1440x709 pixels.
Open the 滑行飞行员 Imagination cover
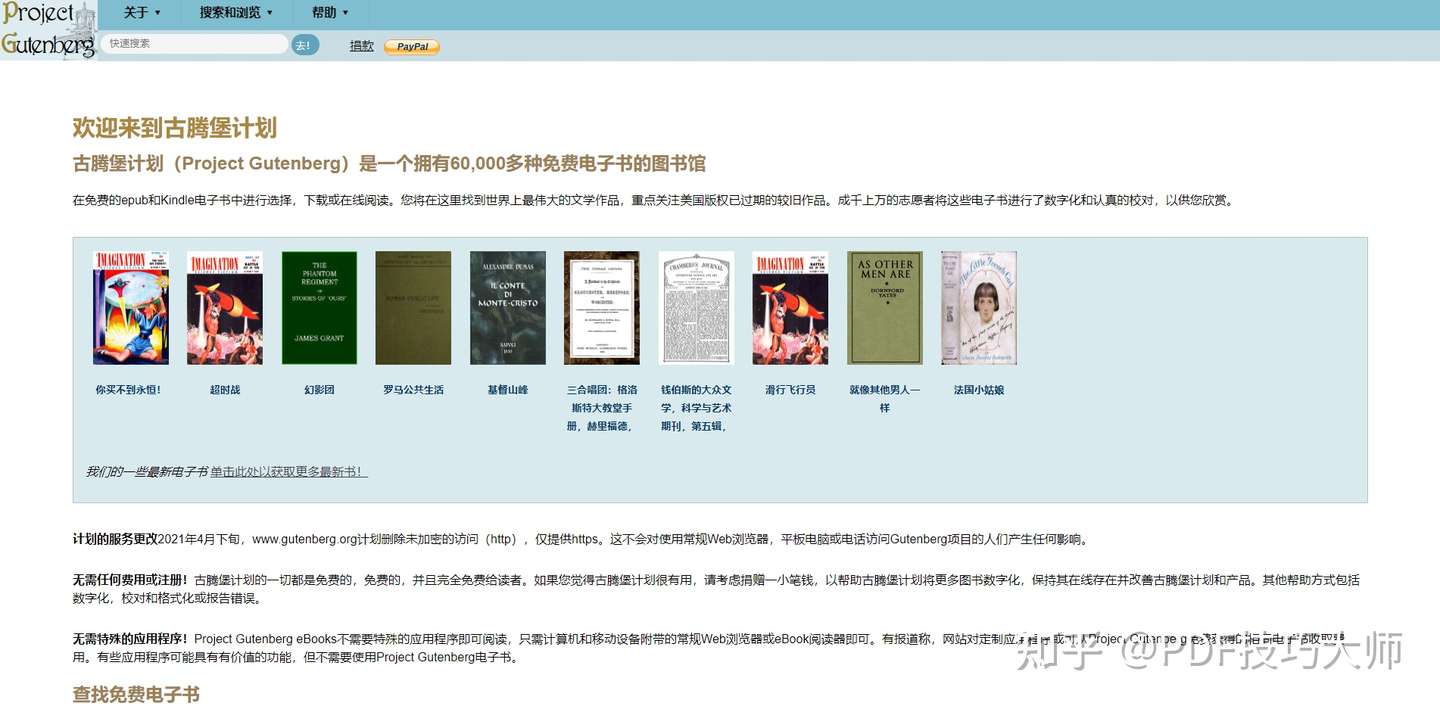coord(790,308)
